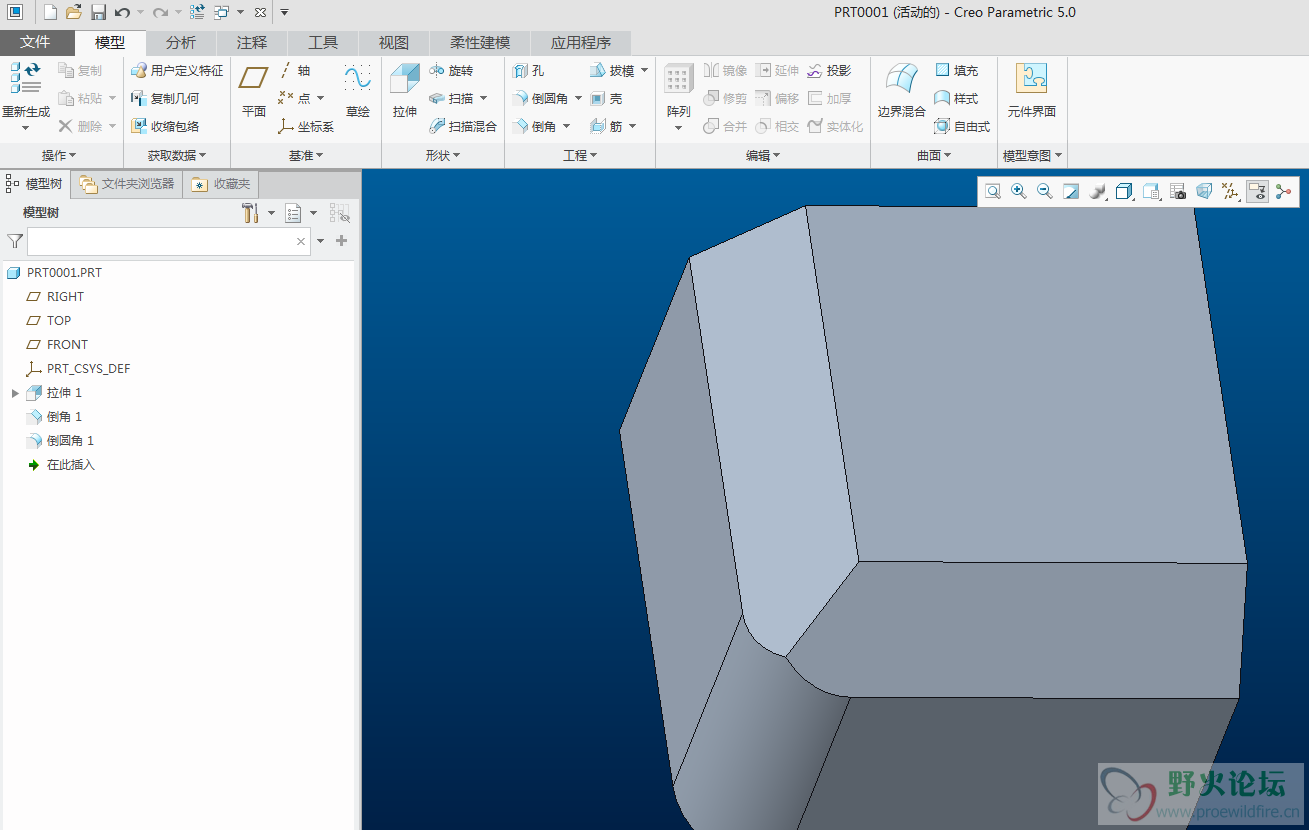Open the Folder Browser (文件夹浏览器) tab
Viewport: 1309px width, 830px height.
(127, 184)
